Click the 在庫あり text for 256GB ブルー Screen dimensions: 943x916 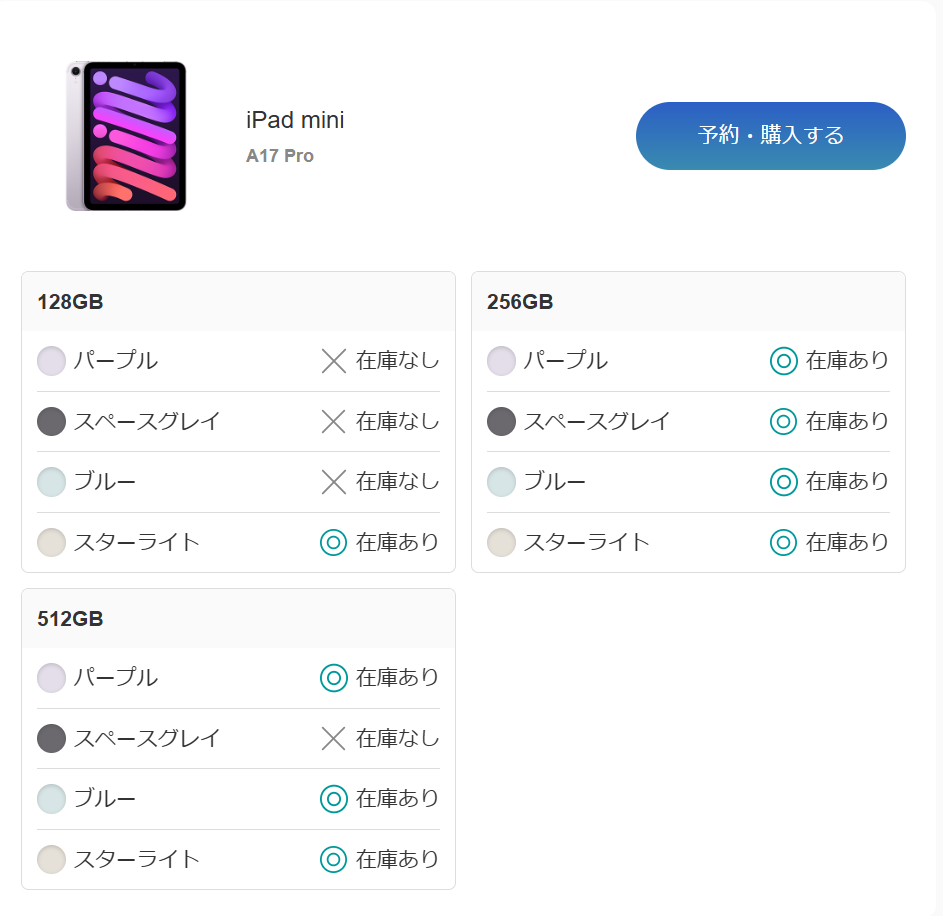[847, 482]
